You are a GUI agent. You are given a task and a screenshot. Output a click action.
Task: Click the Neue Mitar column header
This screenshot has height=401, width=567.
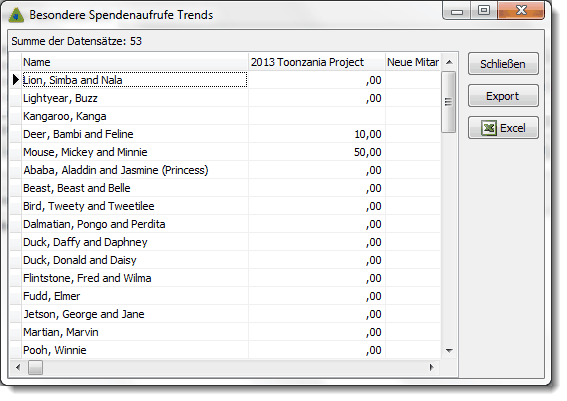[x=413, y=62]
